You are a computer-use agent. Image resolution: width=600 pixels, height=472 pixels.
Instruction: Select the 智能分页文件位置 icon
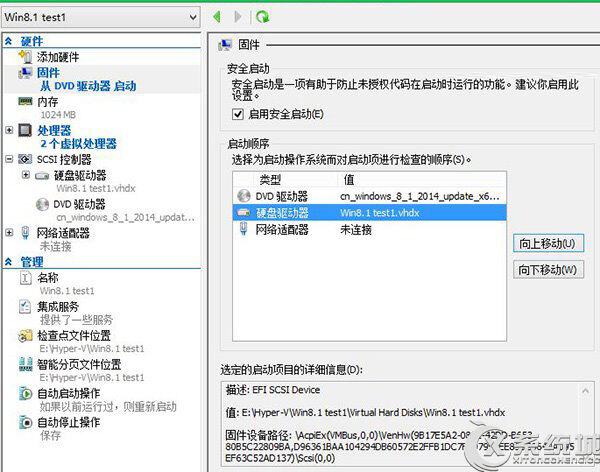pyautogui.click(x=25, y=364)
